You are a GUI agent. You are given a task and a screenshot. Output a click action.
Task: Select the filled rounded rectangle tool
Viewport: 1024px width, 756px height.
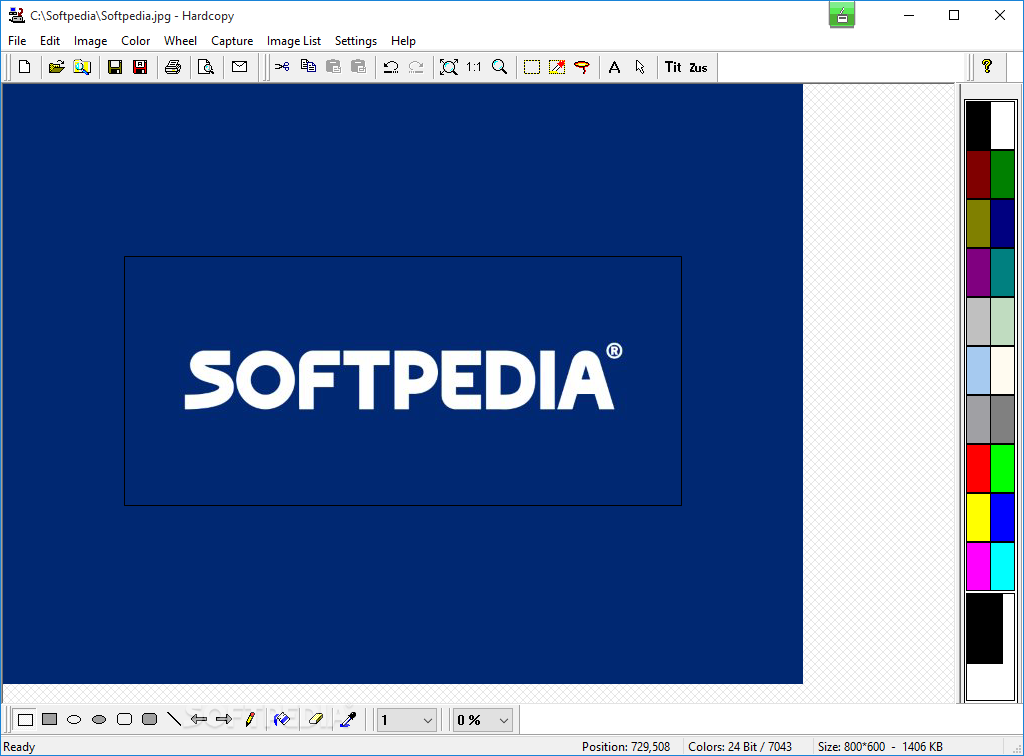click(150, 719)
